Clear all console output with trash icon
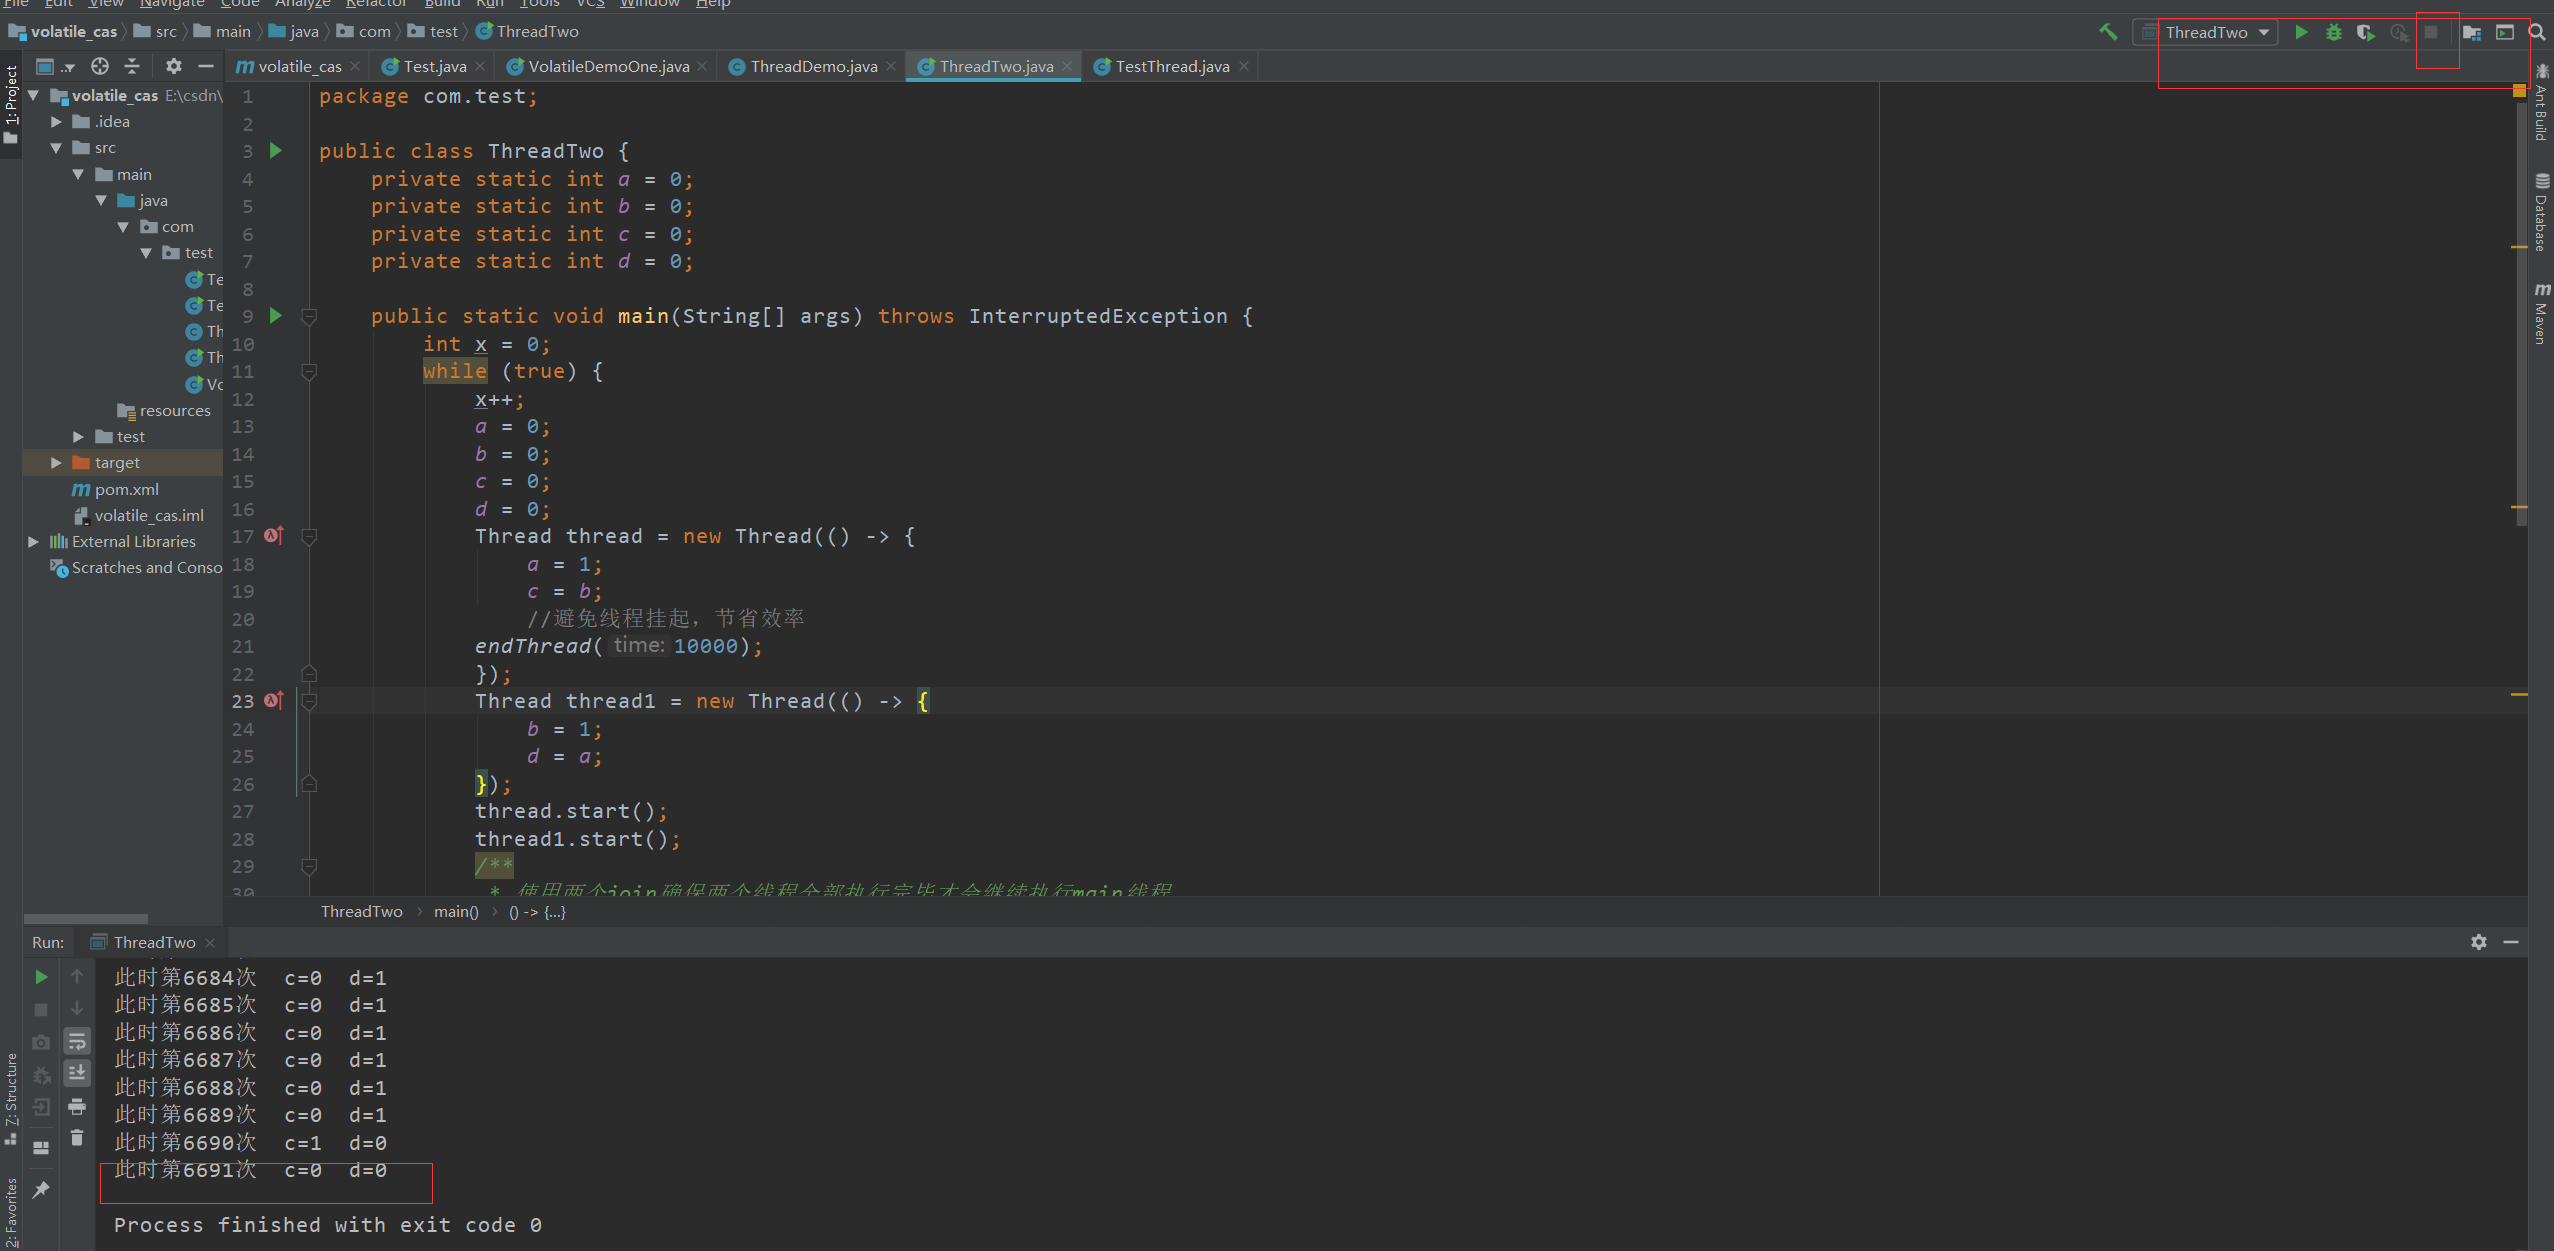The image size is (2554, 1251). tap(77, 1138)
